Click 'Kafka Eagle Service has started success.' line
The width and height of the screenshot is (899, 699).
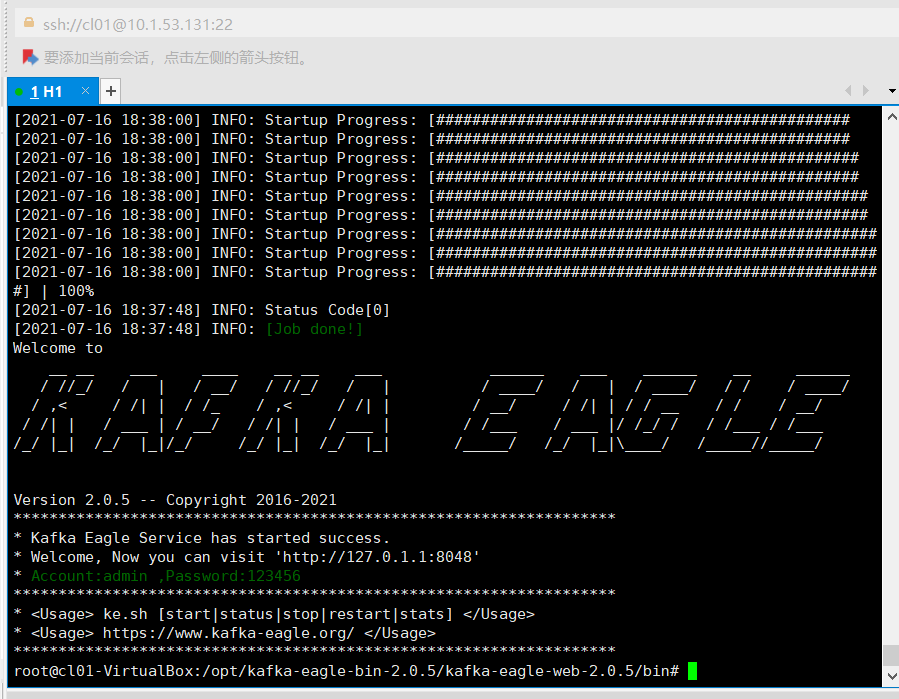[210, 538]
